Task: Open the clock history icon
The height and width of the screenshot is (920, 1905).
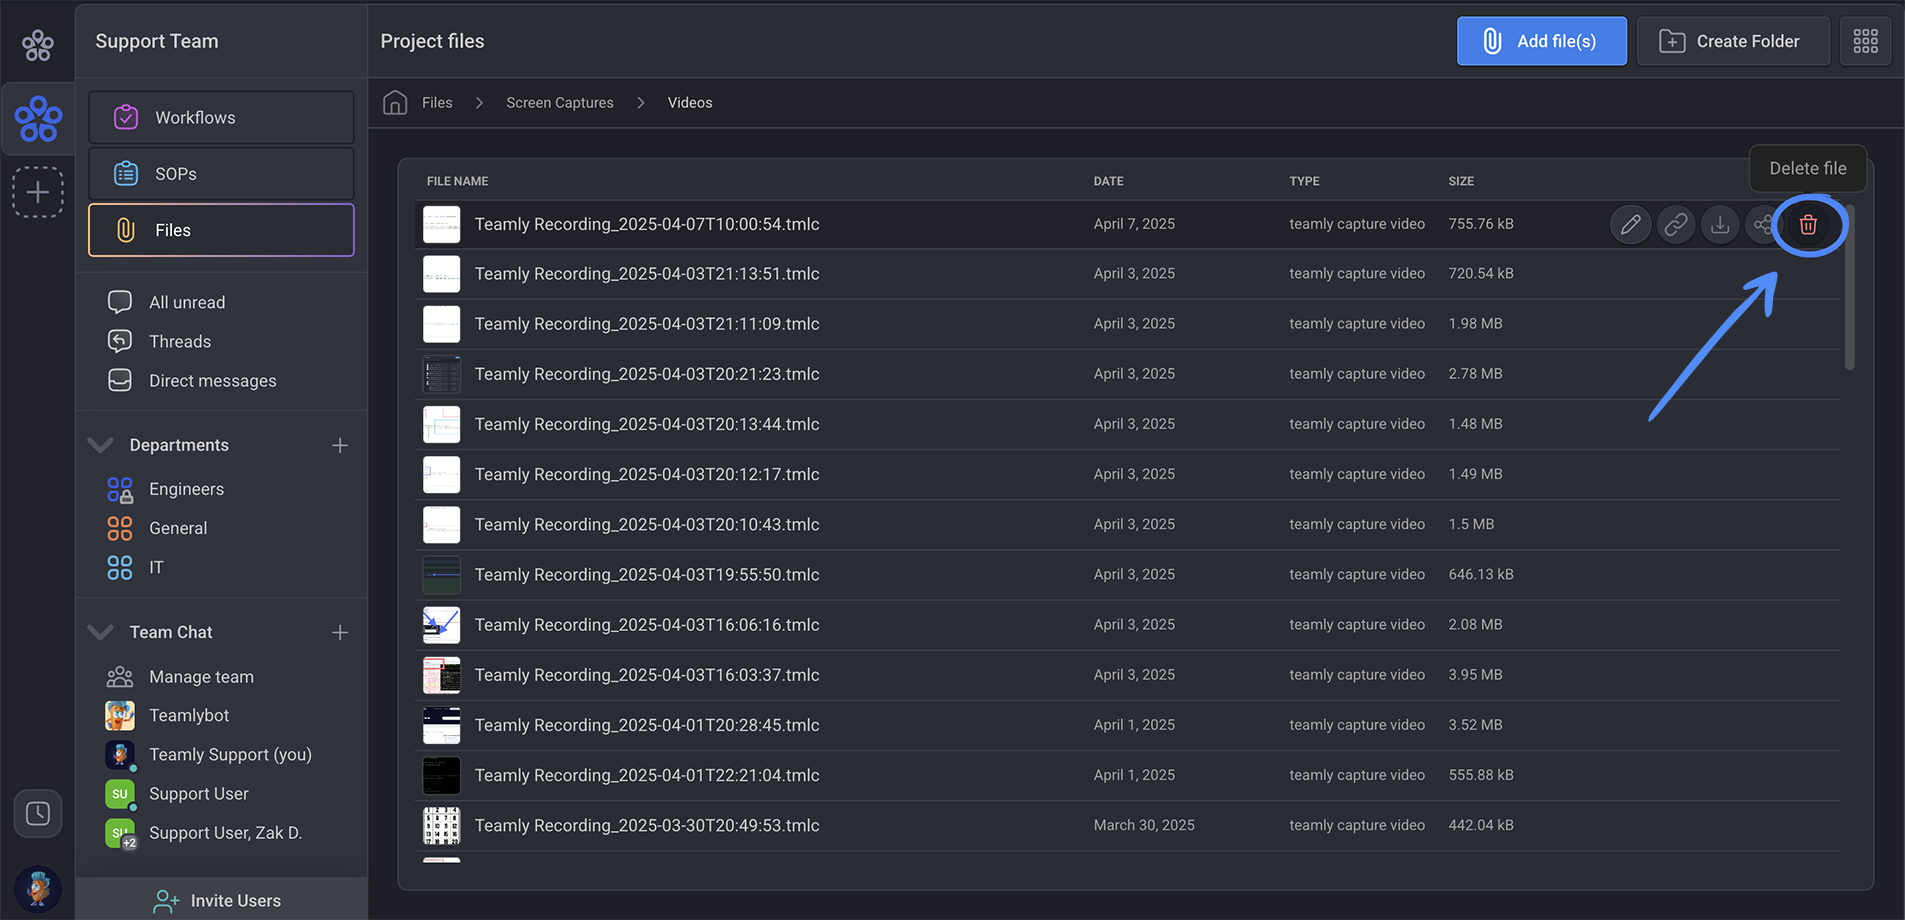Action: pyautogui.click(x=38, y=813)
